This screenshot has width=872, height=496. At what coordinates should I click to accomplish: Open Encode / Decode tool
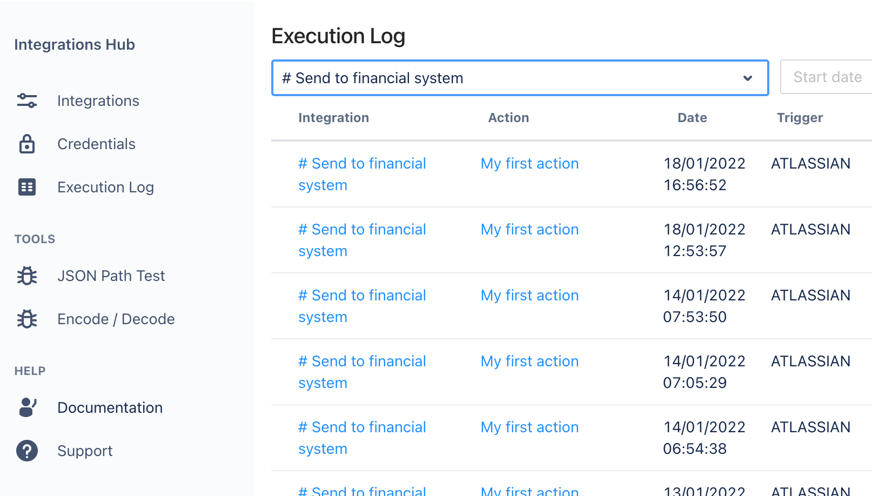(x=116, y=319)
